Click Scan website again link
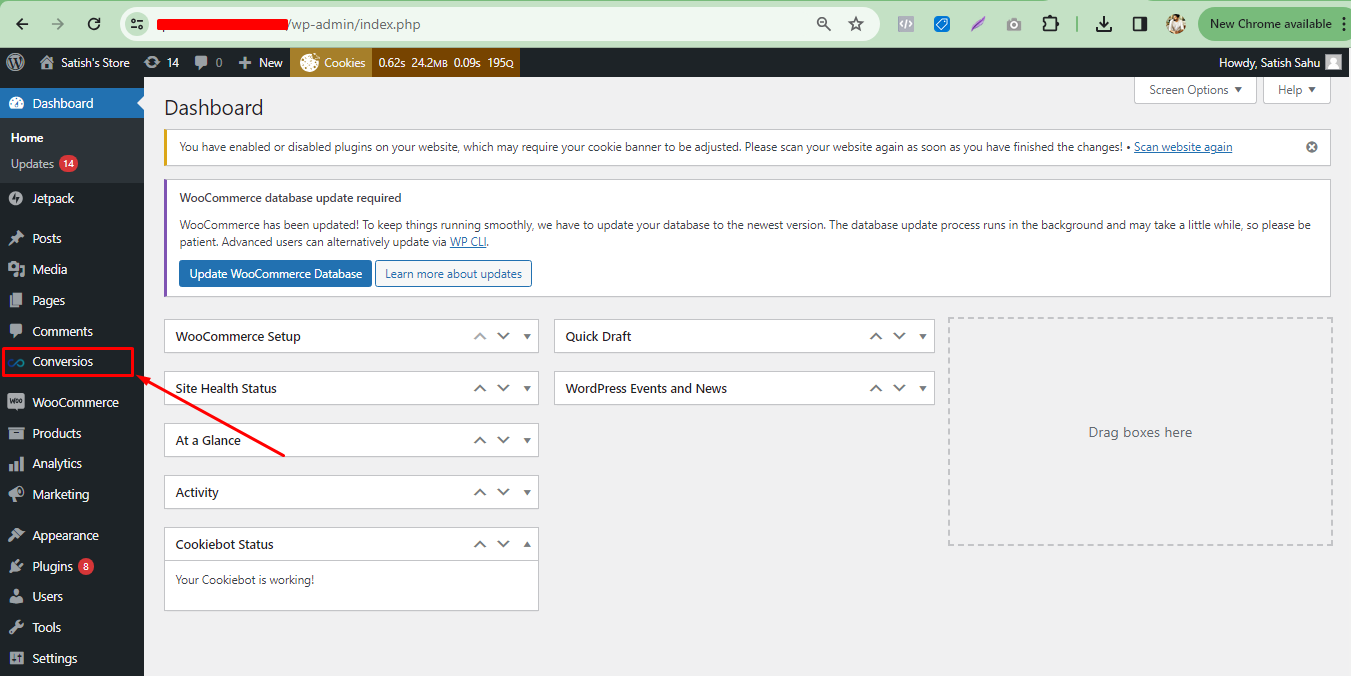The image size is (1351, 676). [1183, 147]
